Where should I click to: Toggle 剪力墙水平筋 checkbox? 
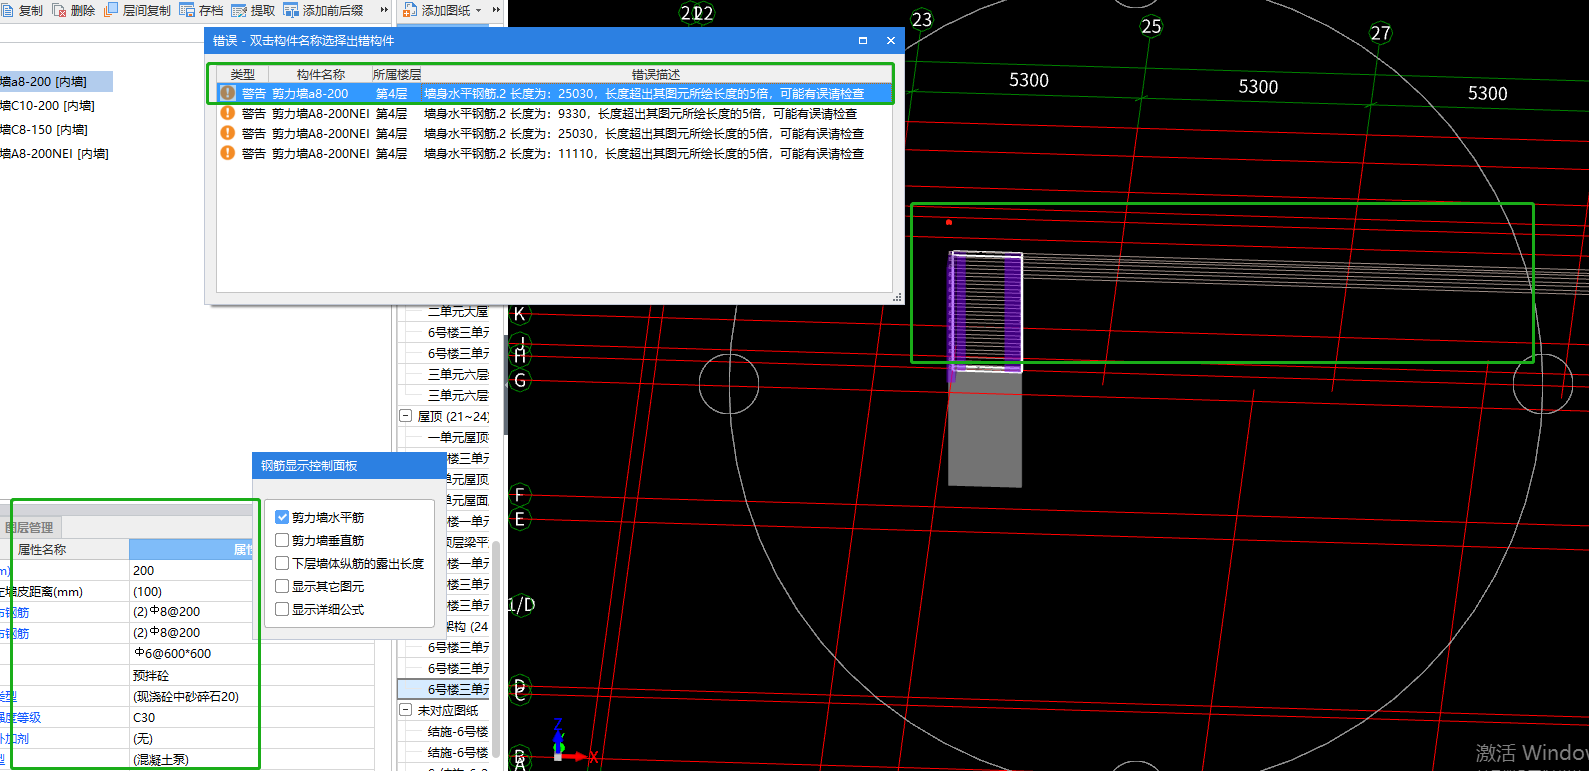(282, 517)
